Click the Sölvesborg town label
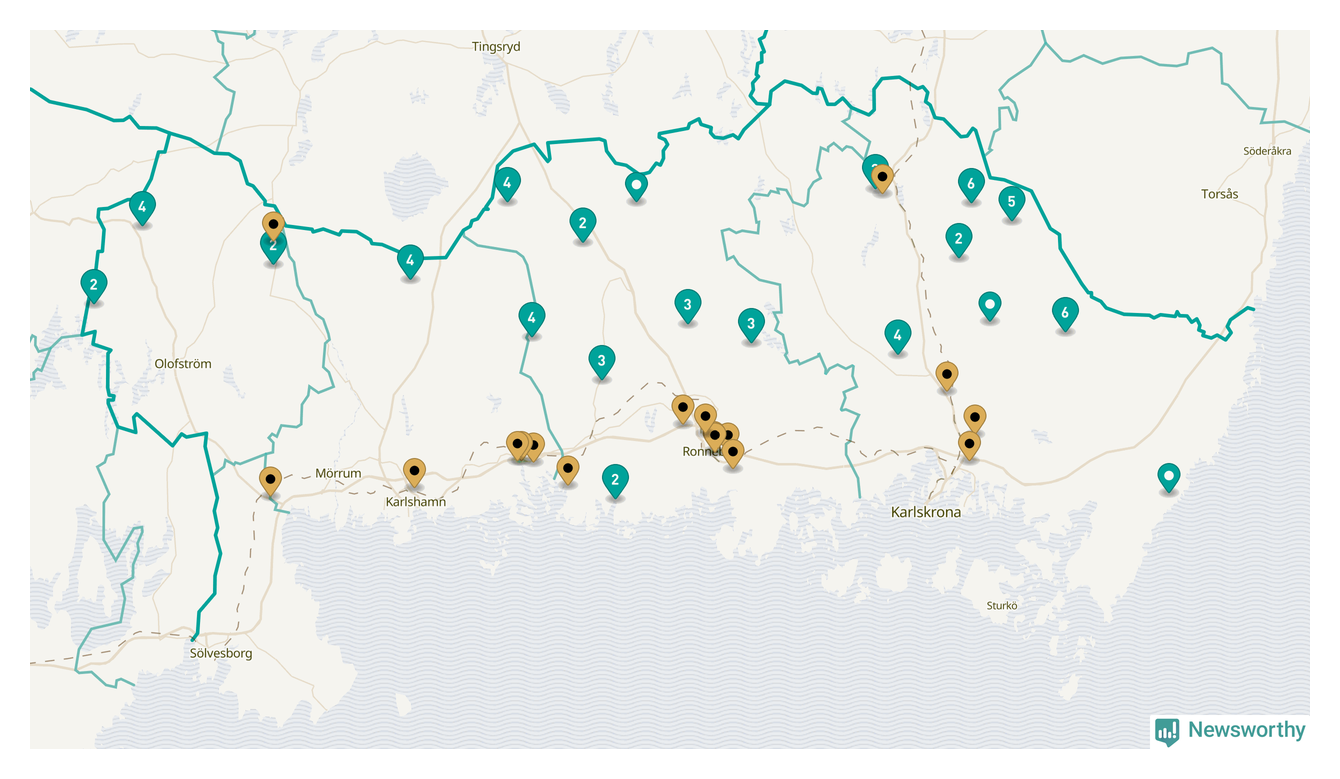 tap(221, 653)
